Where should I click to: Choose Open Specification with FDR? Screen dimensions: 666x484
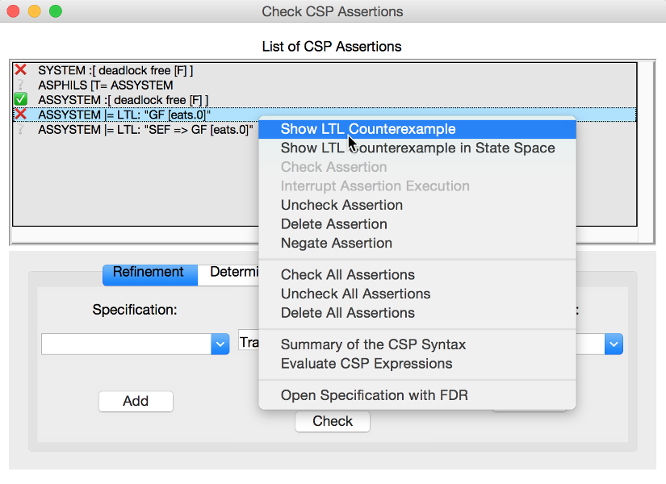374,395
